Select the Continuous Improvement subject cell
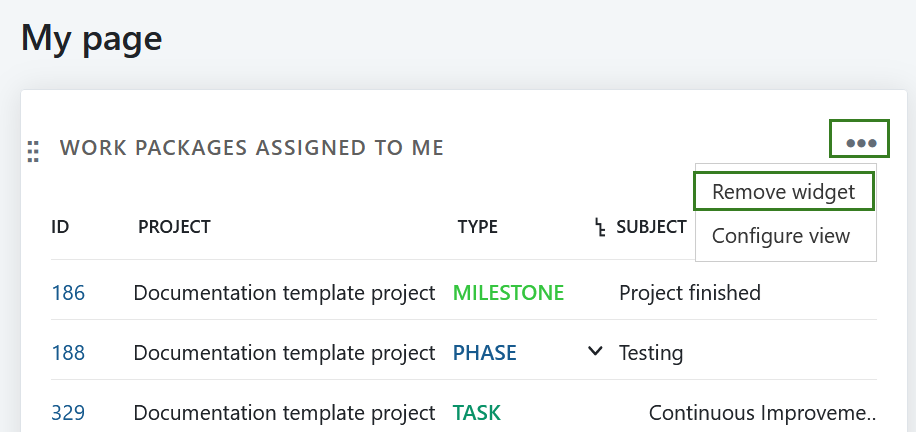Image resolution: width=916 pixels, height=432 pixels. point(762,413)
